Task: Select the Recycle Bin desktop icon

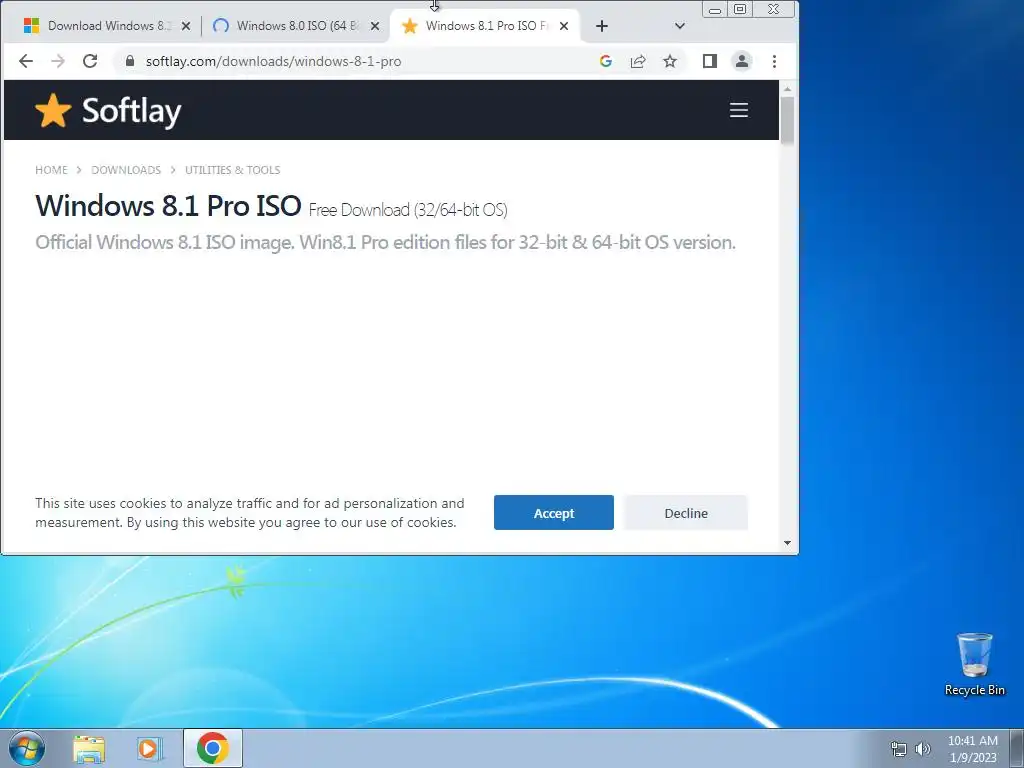Action: (x=974, y=664)
